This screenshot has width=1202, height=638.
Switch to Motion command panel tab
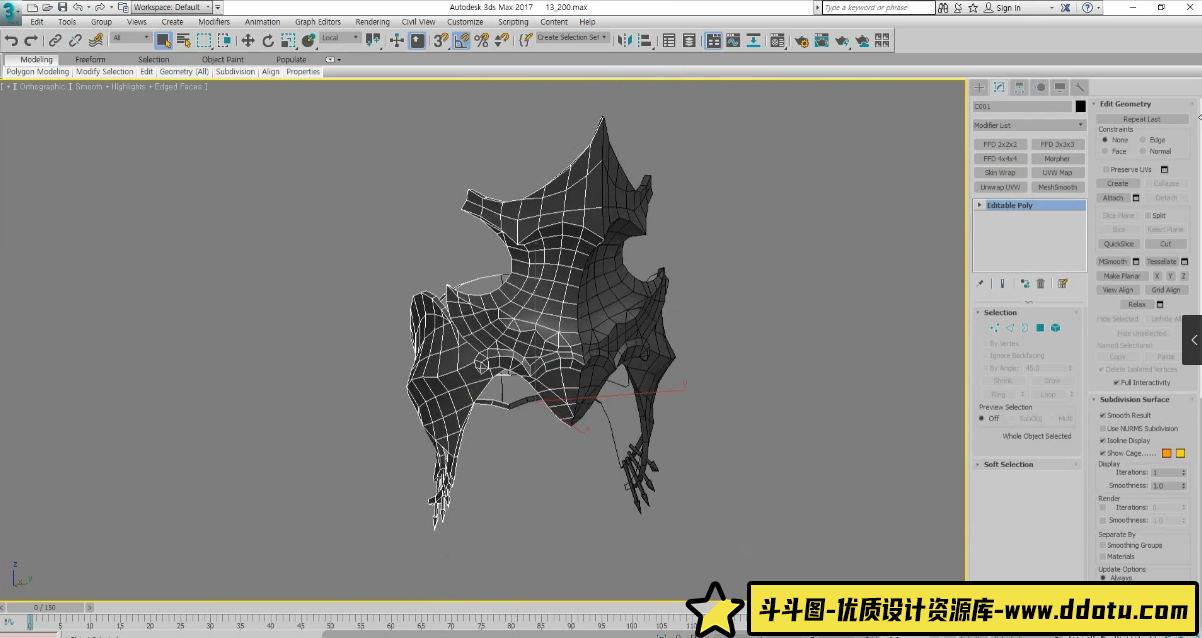point(1039,87)
